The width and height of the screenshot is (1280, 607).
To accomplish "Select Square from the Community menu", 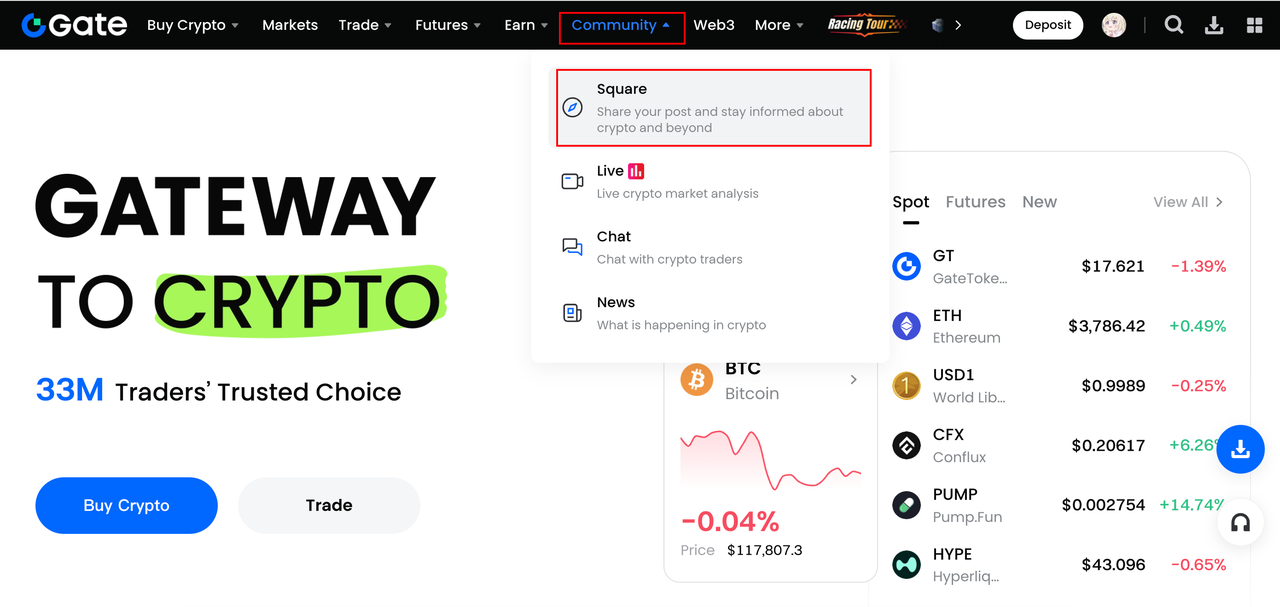I will (x=714, y=108).
